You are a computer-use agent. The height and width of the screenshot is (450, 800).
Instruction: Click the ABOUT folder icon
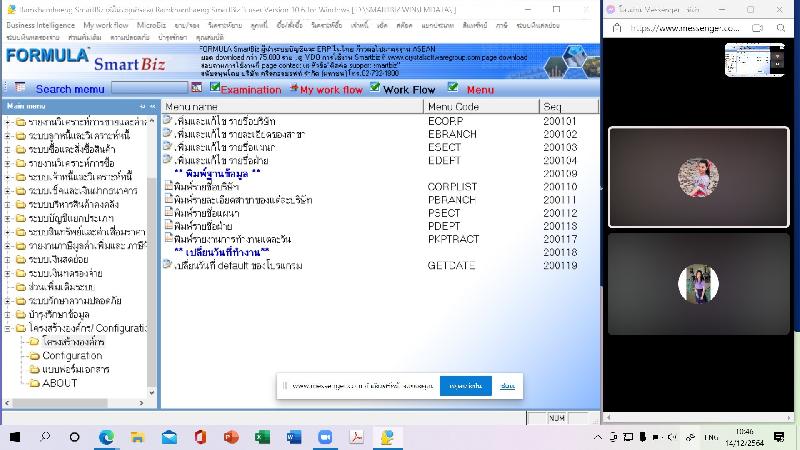click(34, 382)
